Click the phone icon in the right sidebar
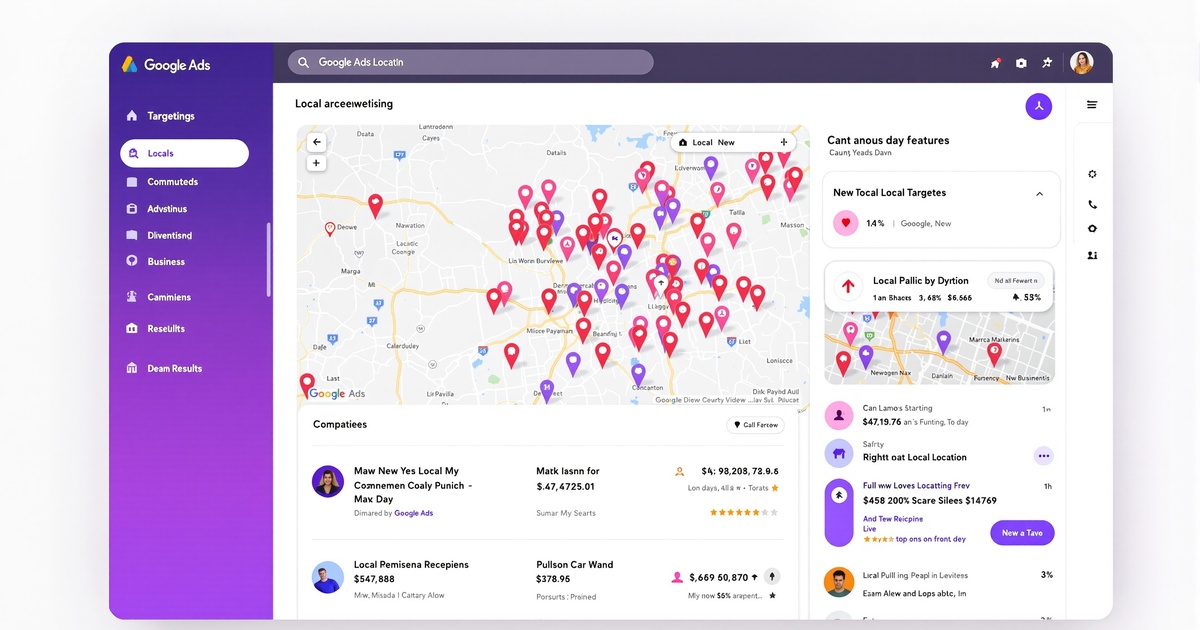The image size is (1200, 630). (x=1092, y=204)
